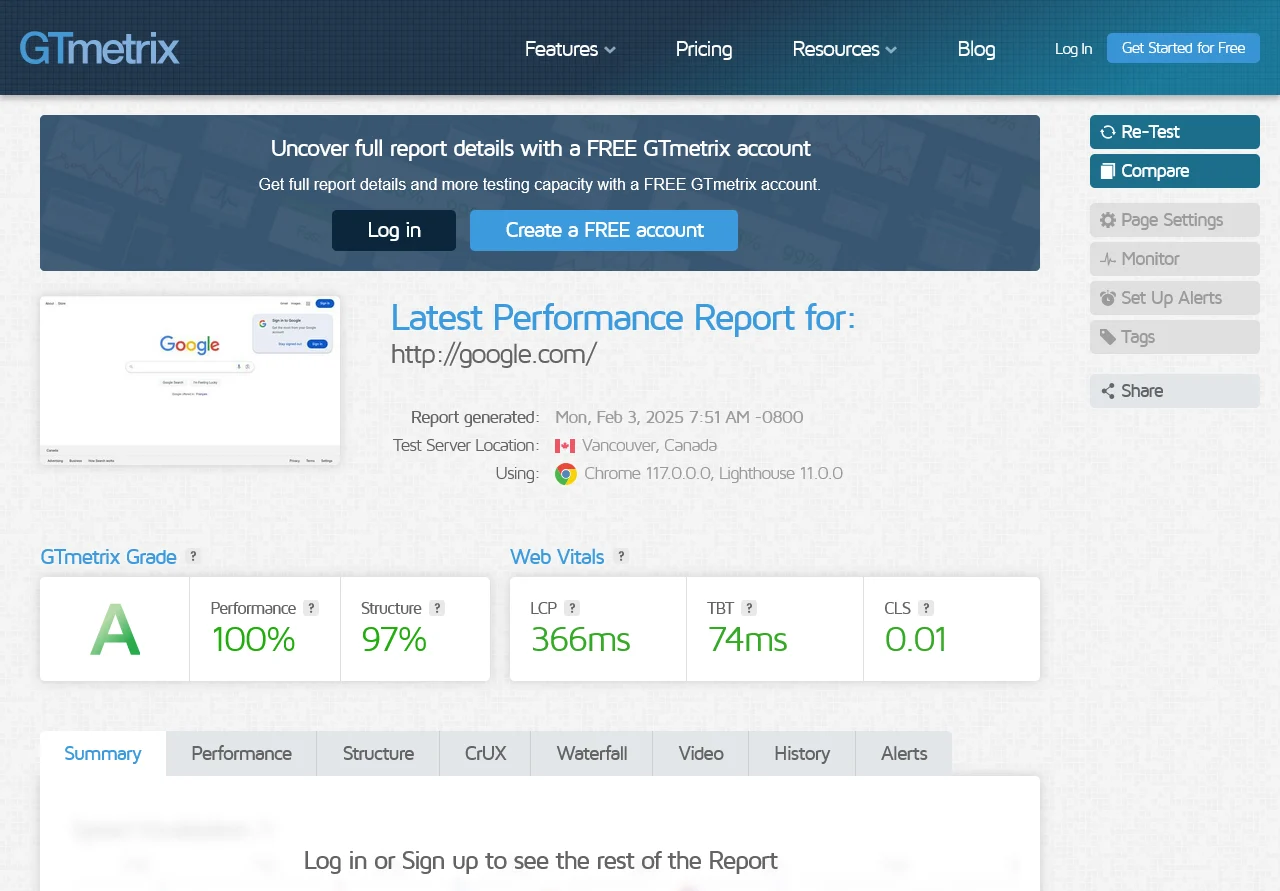Click the 366ms LCP value
This screenshot has width=1280, height=891.
[581, 639]
